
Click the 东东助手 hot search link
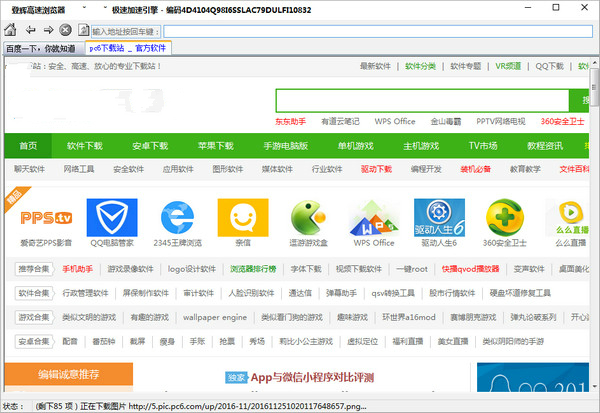click(x=290, y=122)
